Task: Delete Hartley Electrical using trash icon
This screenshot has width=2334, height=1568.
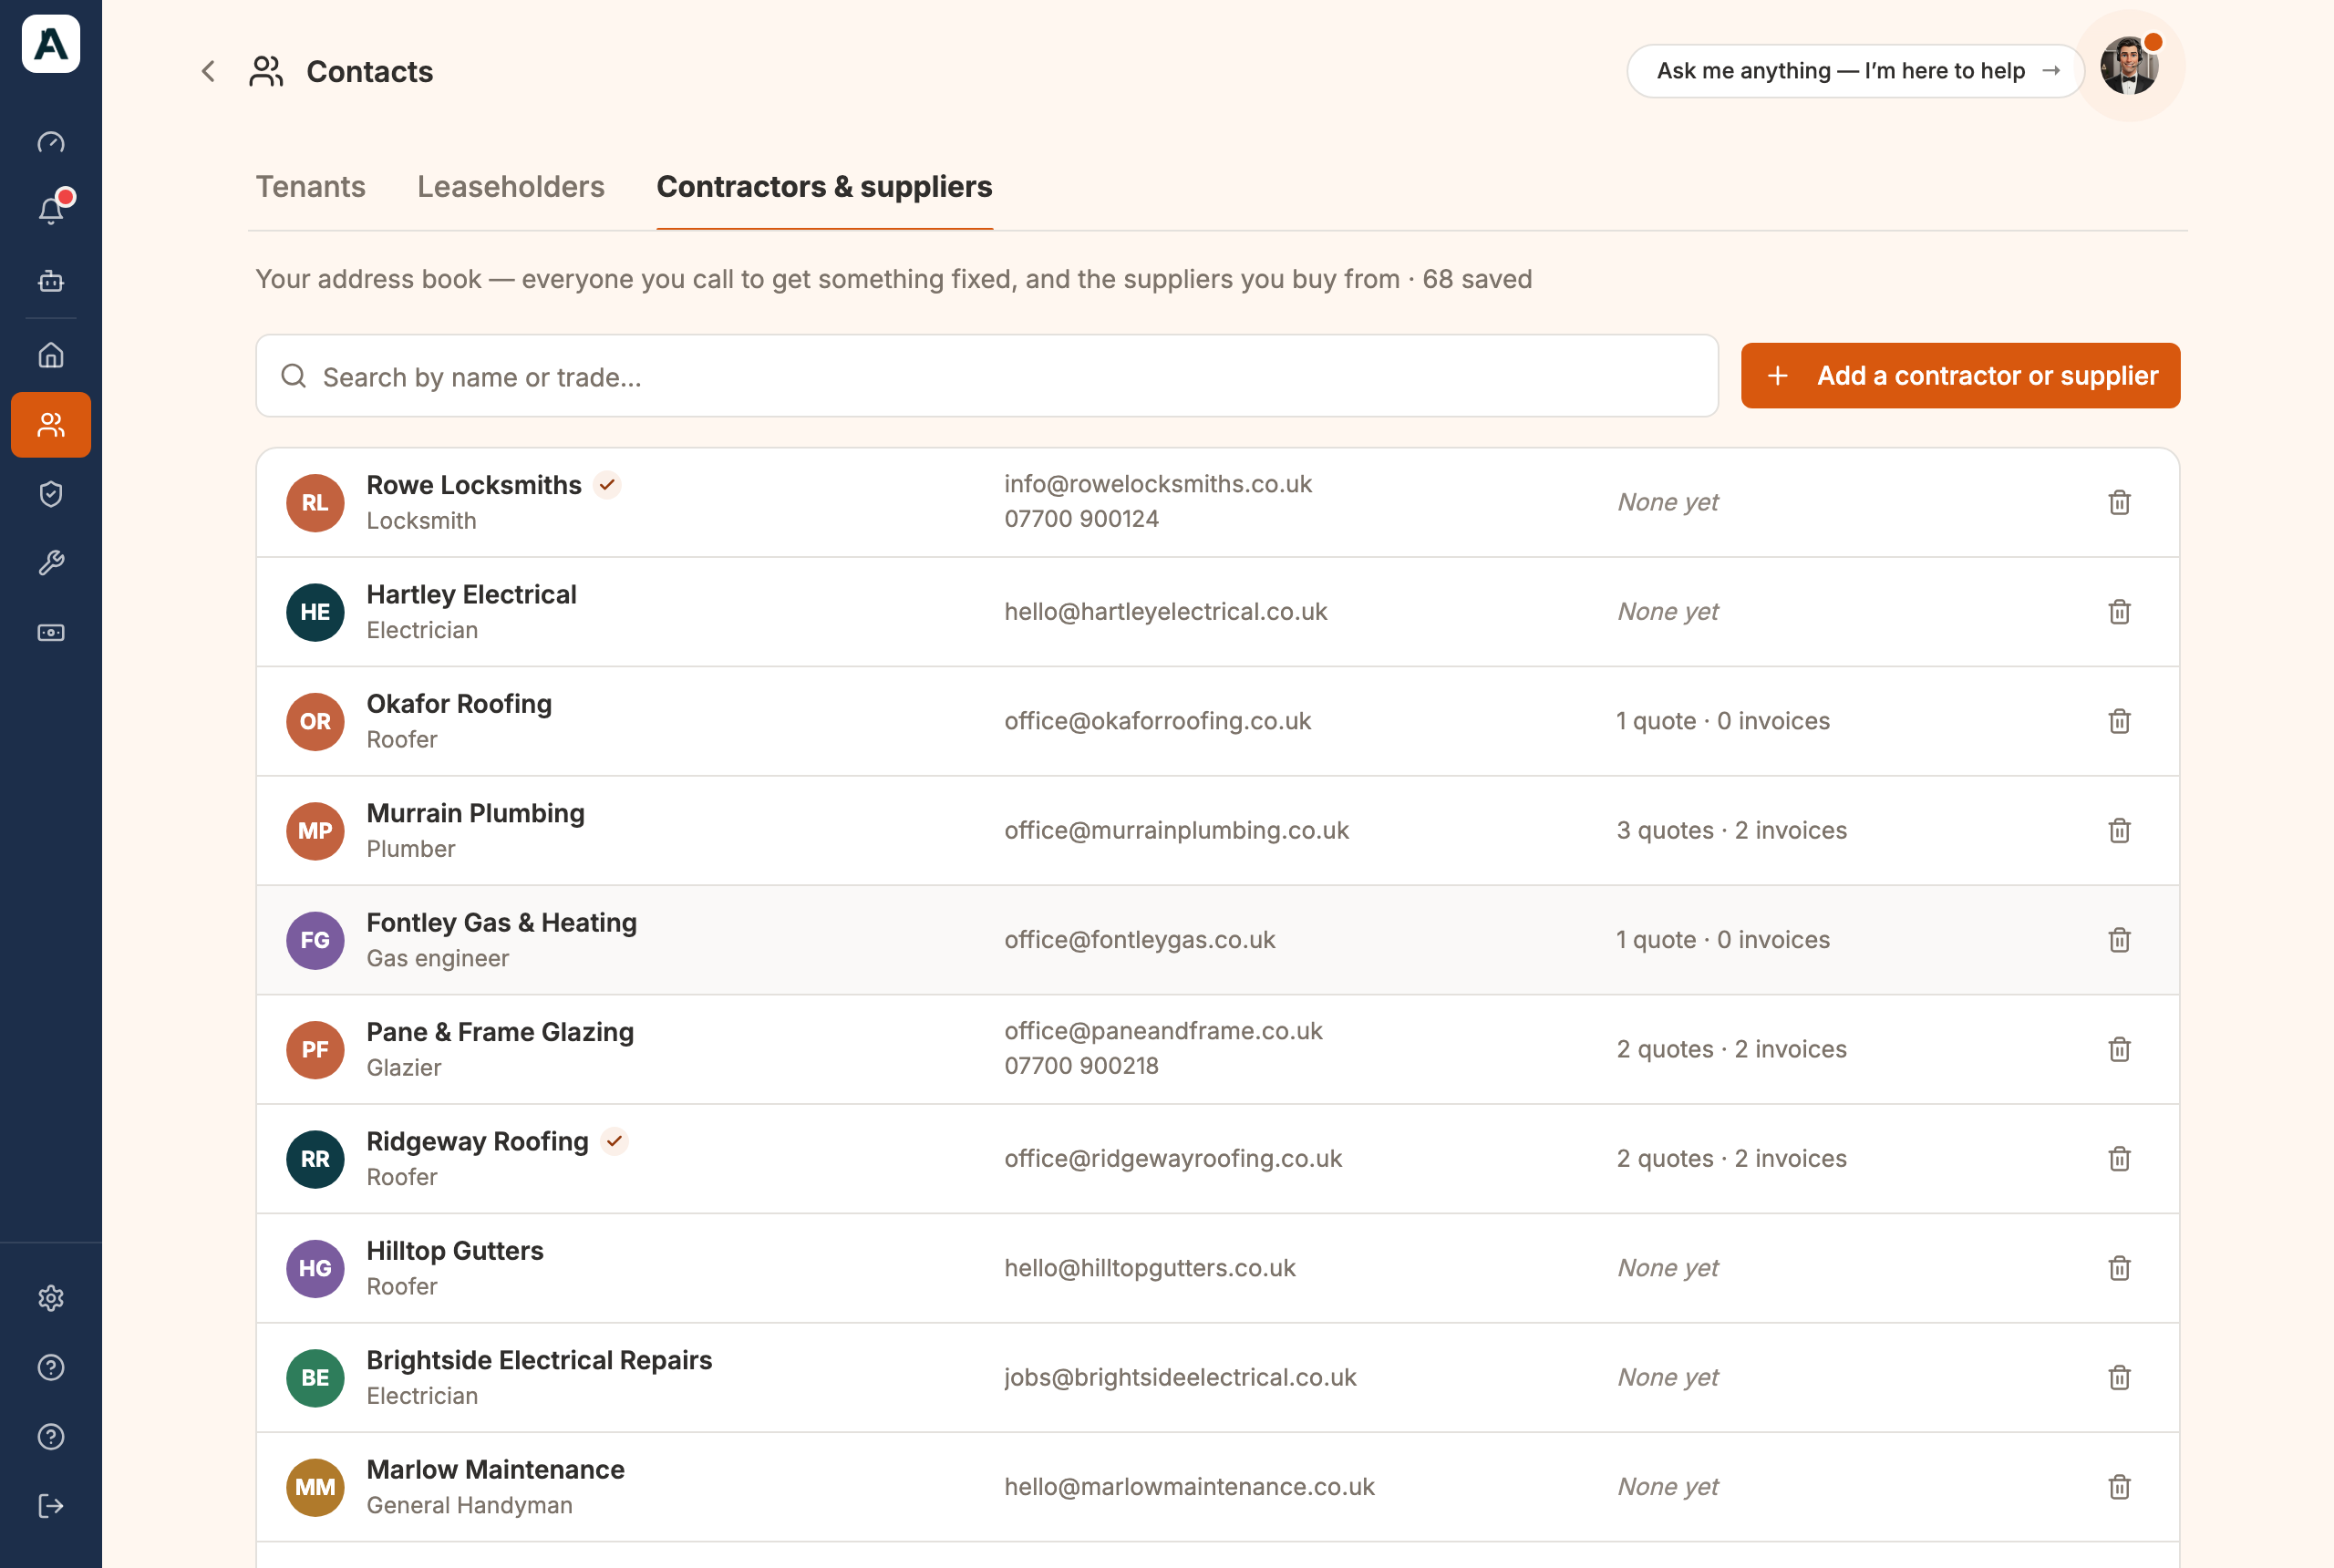Action: tap(2119, 611)
